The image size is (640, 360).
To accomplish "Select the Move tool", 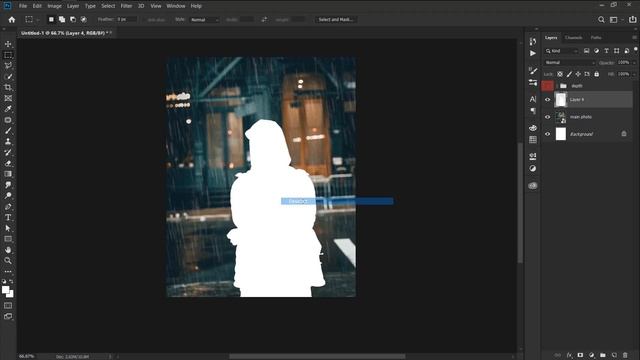I will (x=8, y=44).
